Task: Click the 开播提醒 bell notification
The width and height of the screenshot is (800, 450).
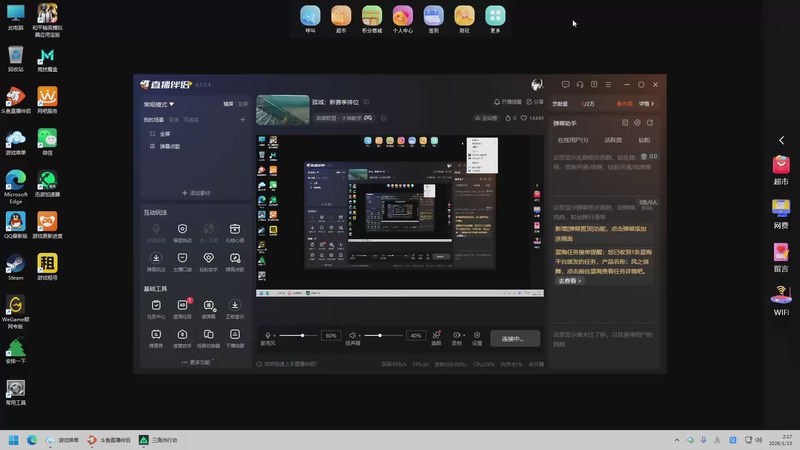Action: [508, 102]
